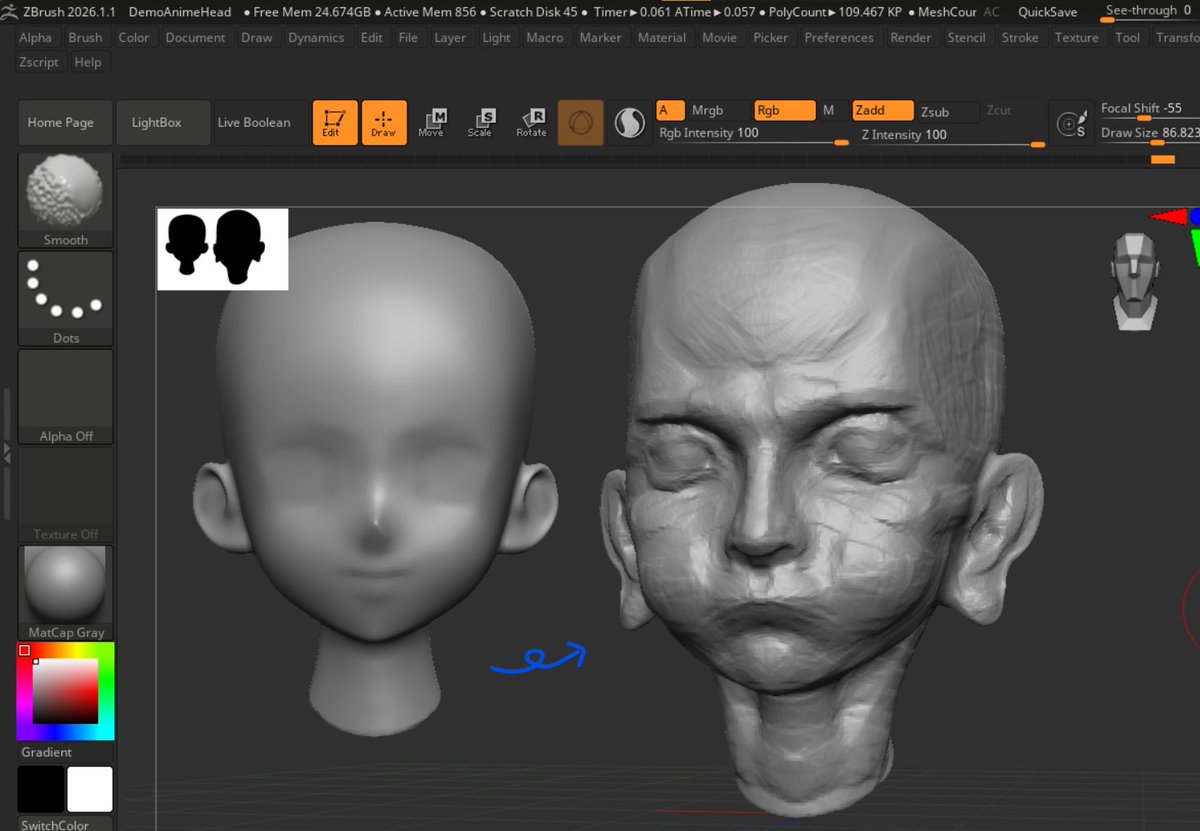Open the Stencil menu
The height and width of the screenshot is (831, 1200).
(967, 38)
